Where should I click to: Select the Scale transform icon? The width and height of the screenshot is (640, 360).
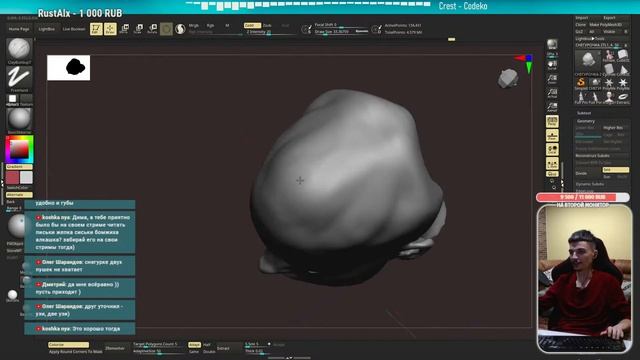pos(138,29)
